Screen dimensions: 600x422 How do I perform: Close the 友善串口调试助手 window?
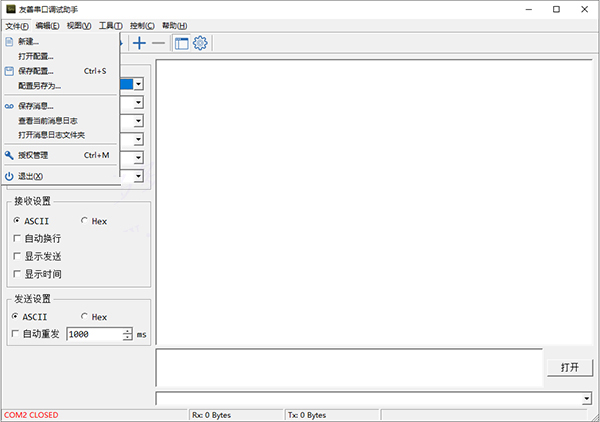tap(584, 9)
